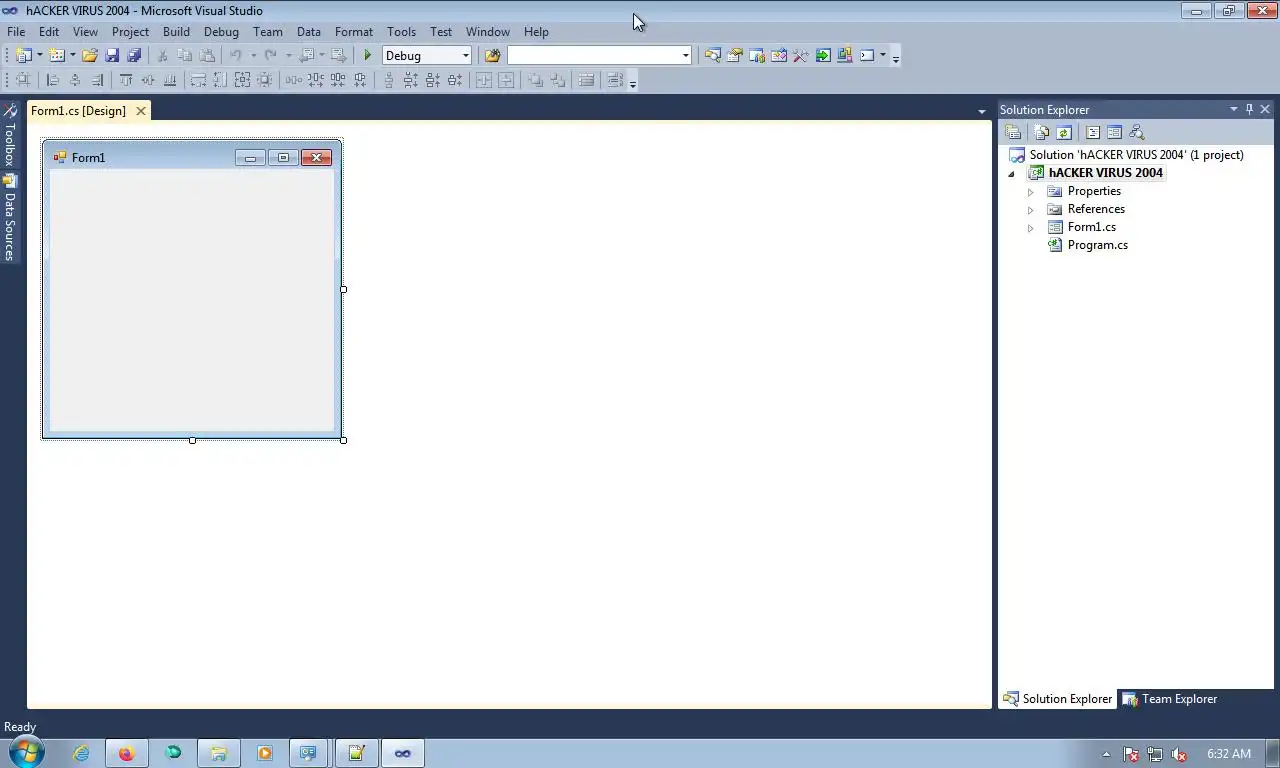Screen dimensions: 1280x768
Task: Open the File menu
Action: click(x=16, y=32)
